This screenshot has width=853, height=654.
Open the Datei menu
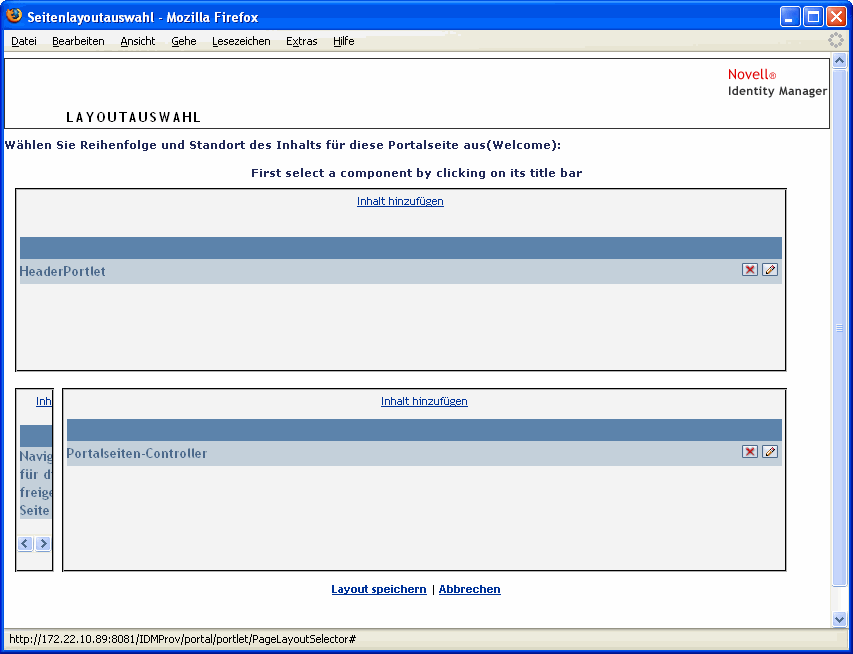[24, 41]
